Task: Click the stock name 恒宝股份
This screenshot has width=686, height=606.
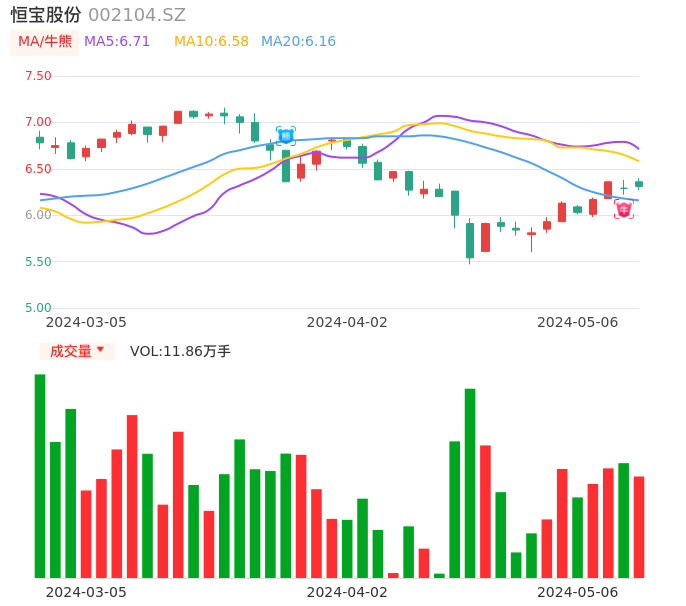Action: (46, 15)
